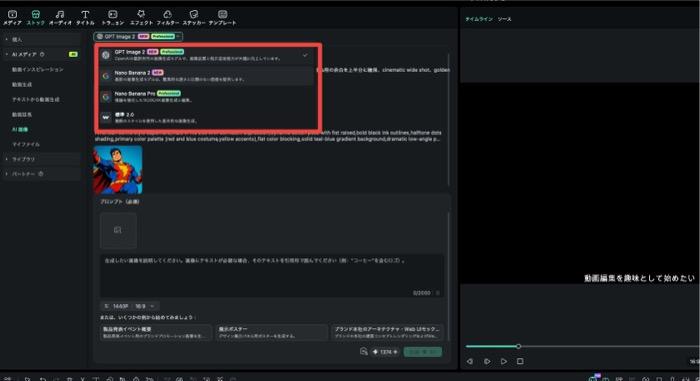Click the OpenAI logo beside GPT Image 2
The image size is (700, 381).
click(106, 55)
